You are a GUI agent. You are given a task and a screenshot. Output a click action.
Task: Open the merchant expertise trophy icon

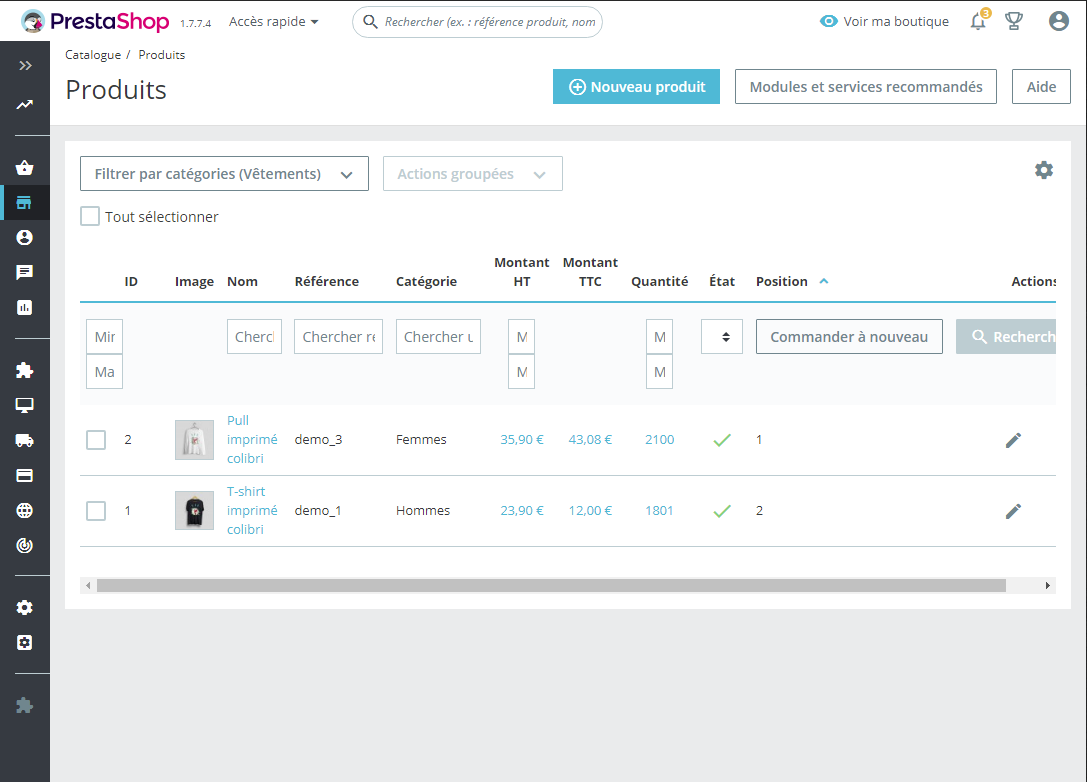(1014, 21)
